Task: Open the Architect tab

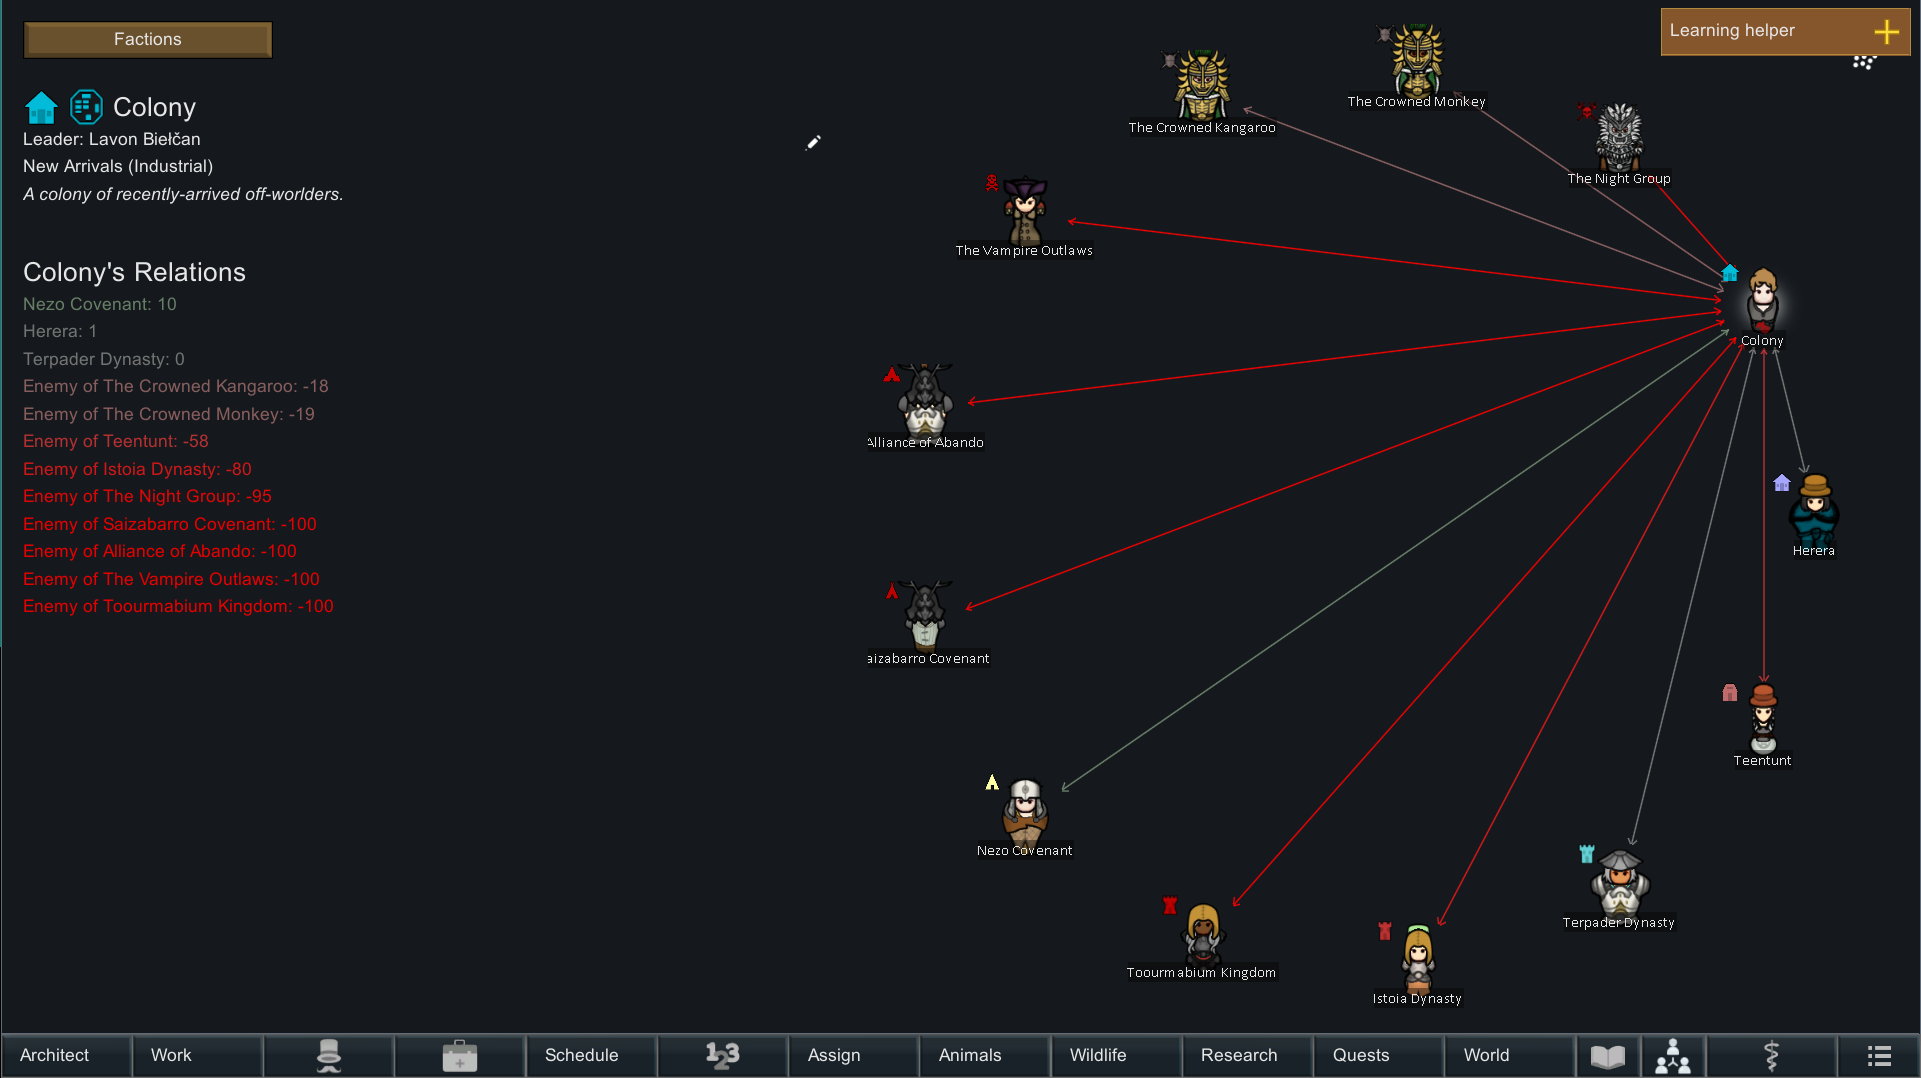Action: (x=66, y=1056)
